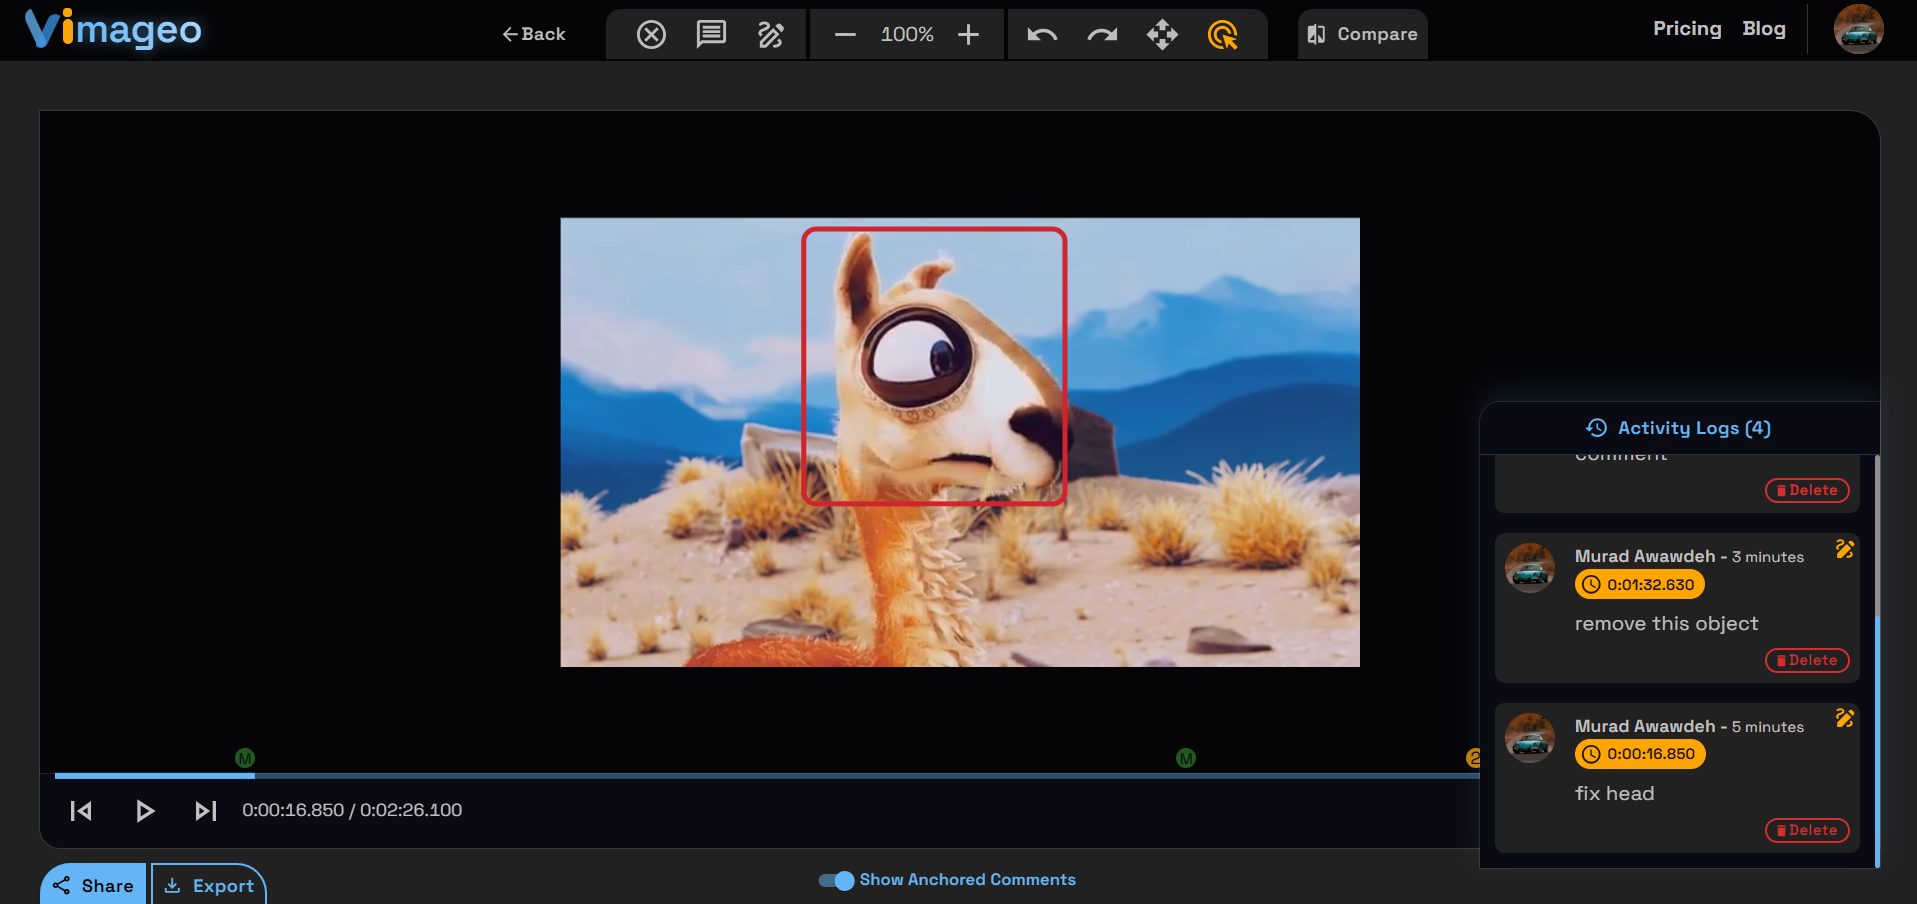Click the video progress bar
Screen dimensions: 1917x904
767,775
